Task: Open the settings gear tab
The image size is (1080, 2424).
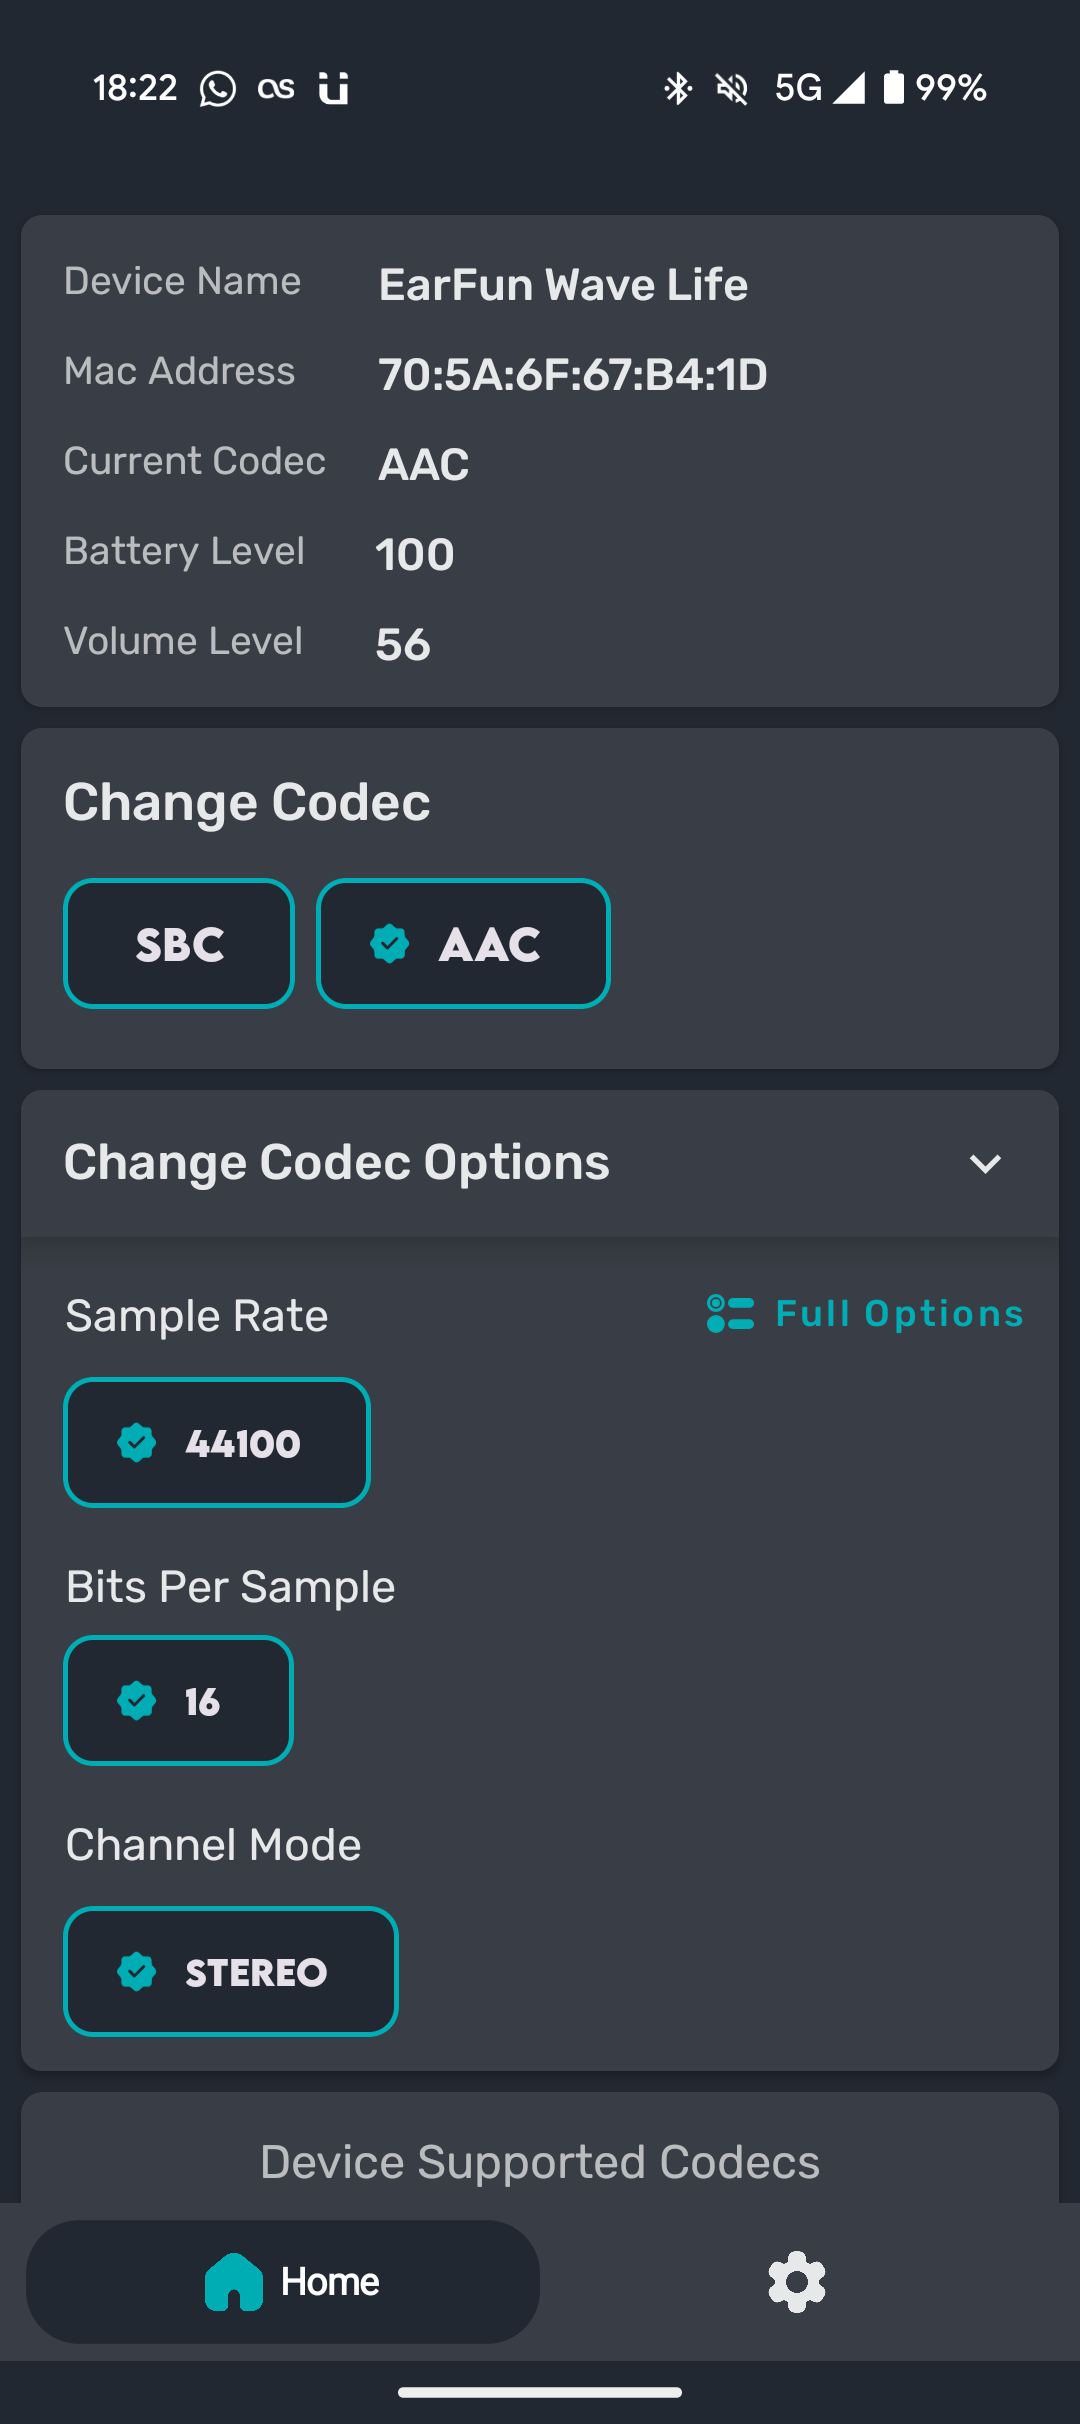Action: pyautogui.click(x=796, y=2281)
